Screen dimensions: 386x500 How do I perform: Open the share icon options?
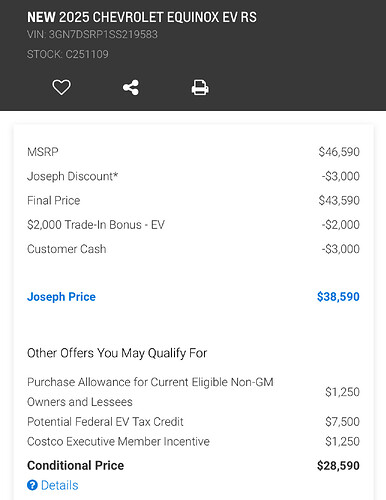131,88
